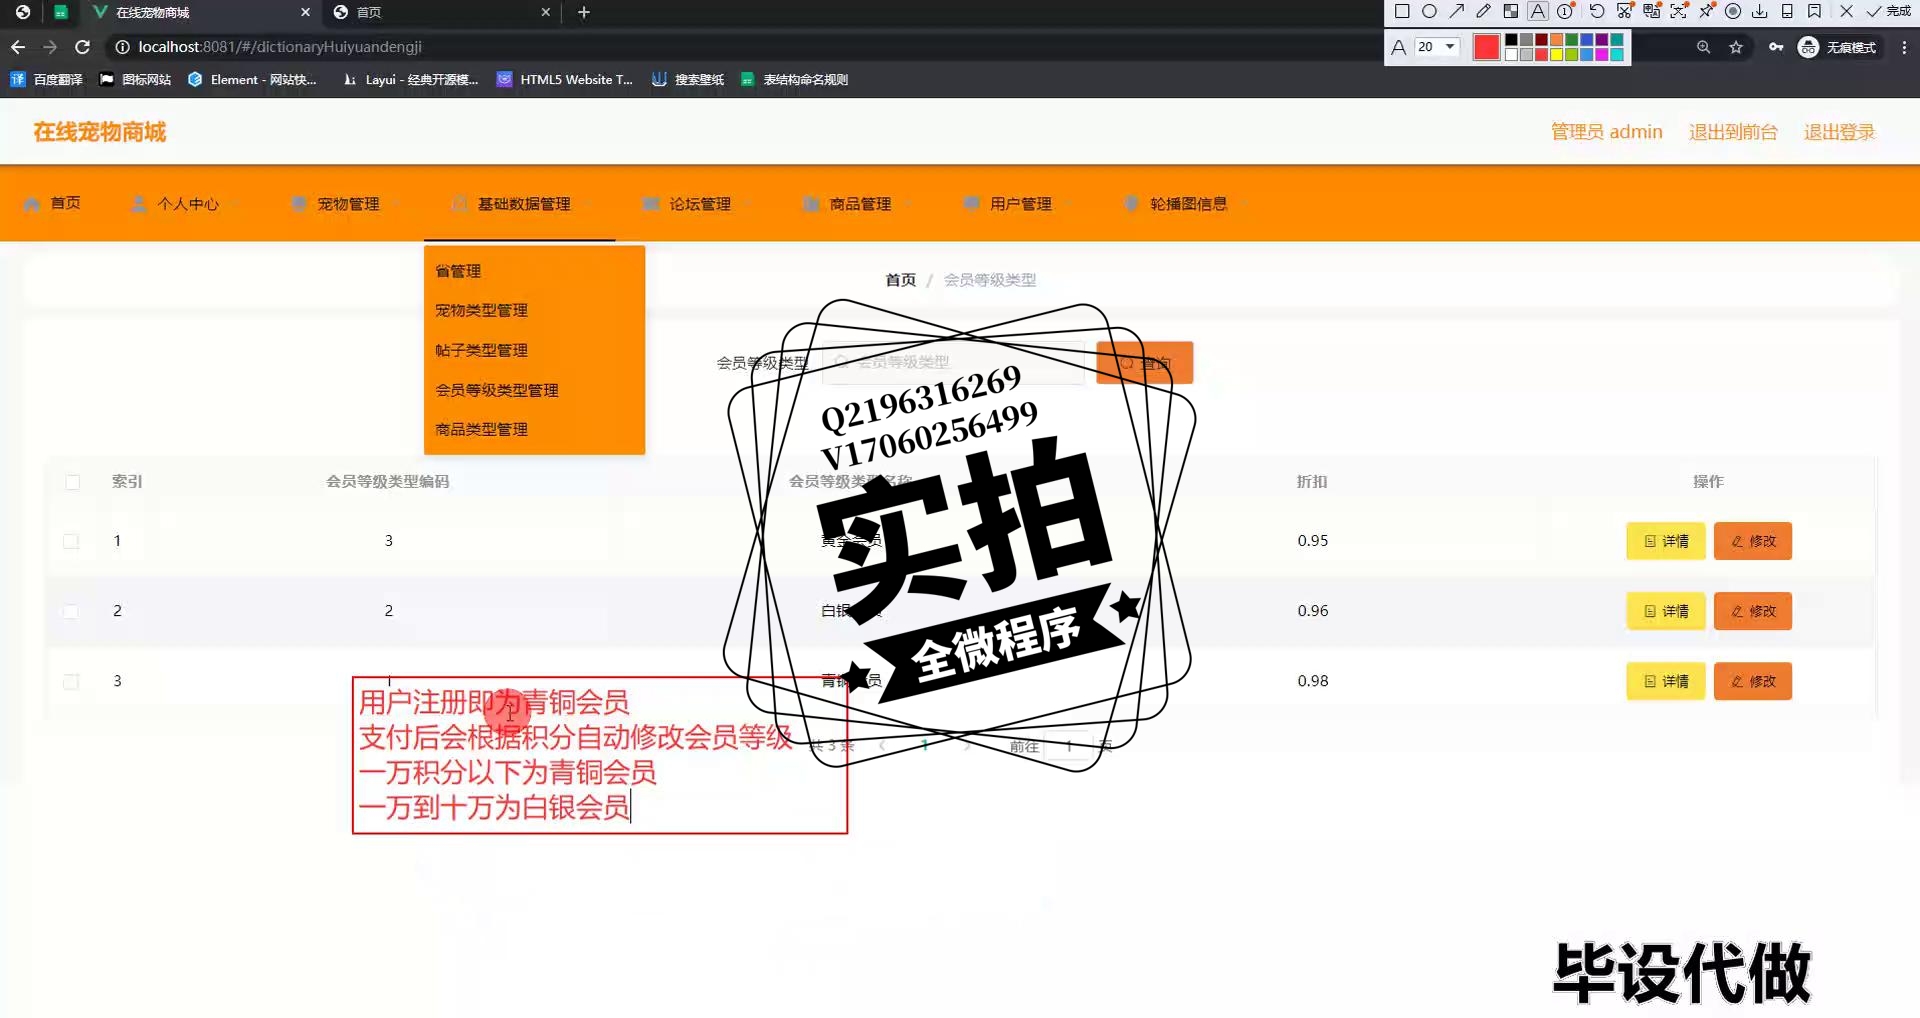Pick the black color swatch

1511,40
